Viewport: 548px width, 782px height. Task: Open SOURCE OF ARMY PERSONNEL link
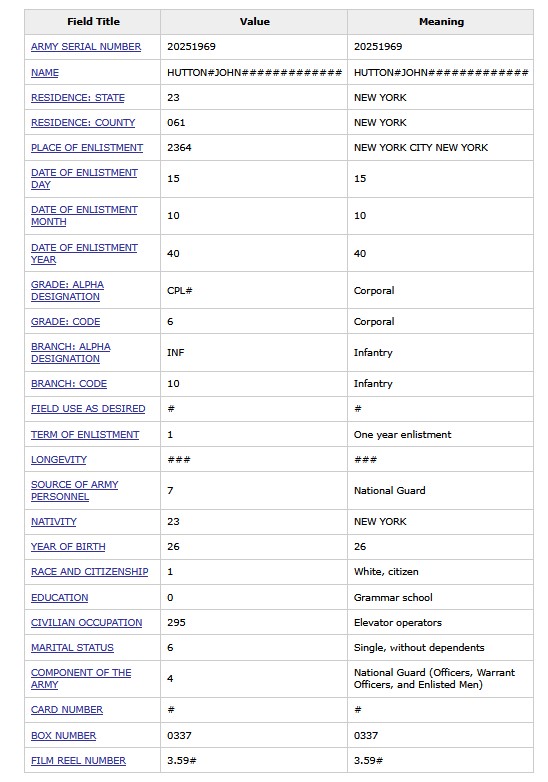(74, 490)
